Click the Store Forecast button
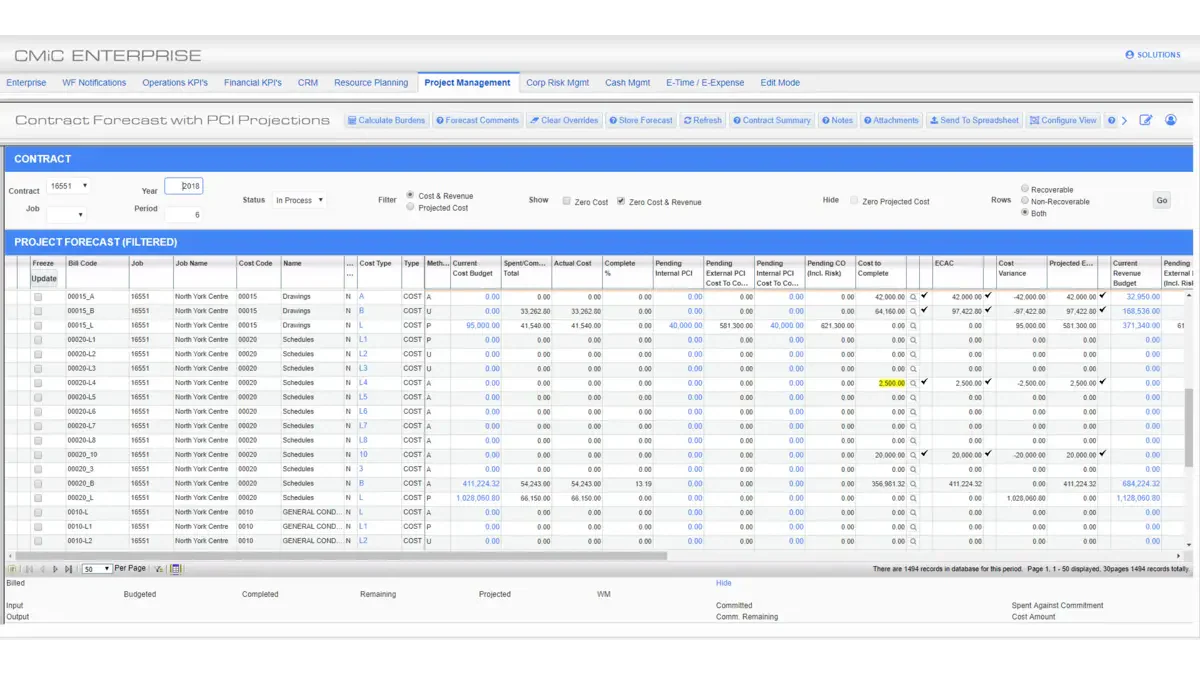Image resolution: width=1200 pixels, height=675 pixels. tap(641, 120)
